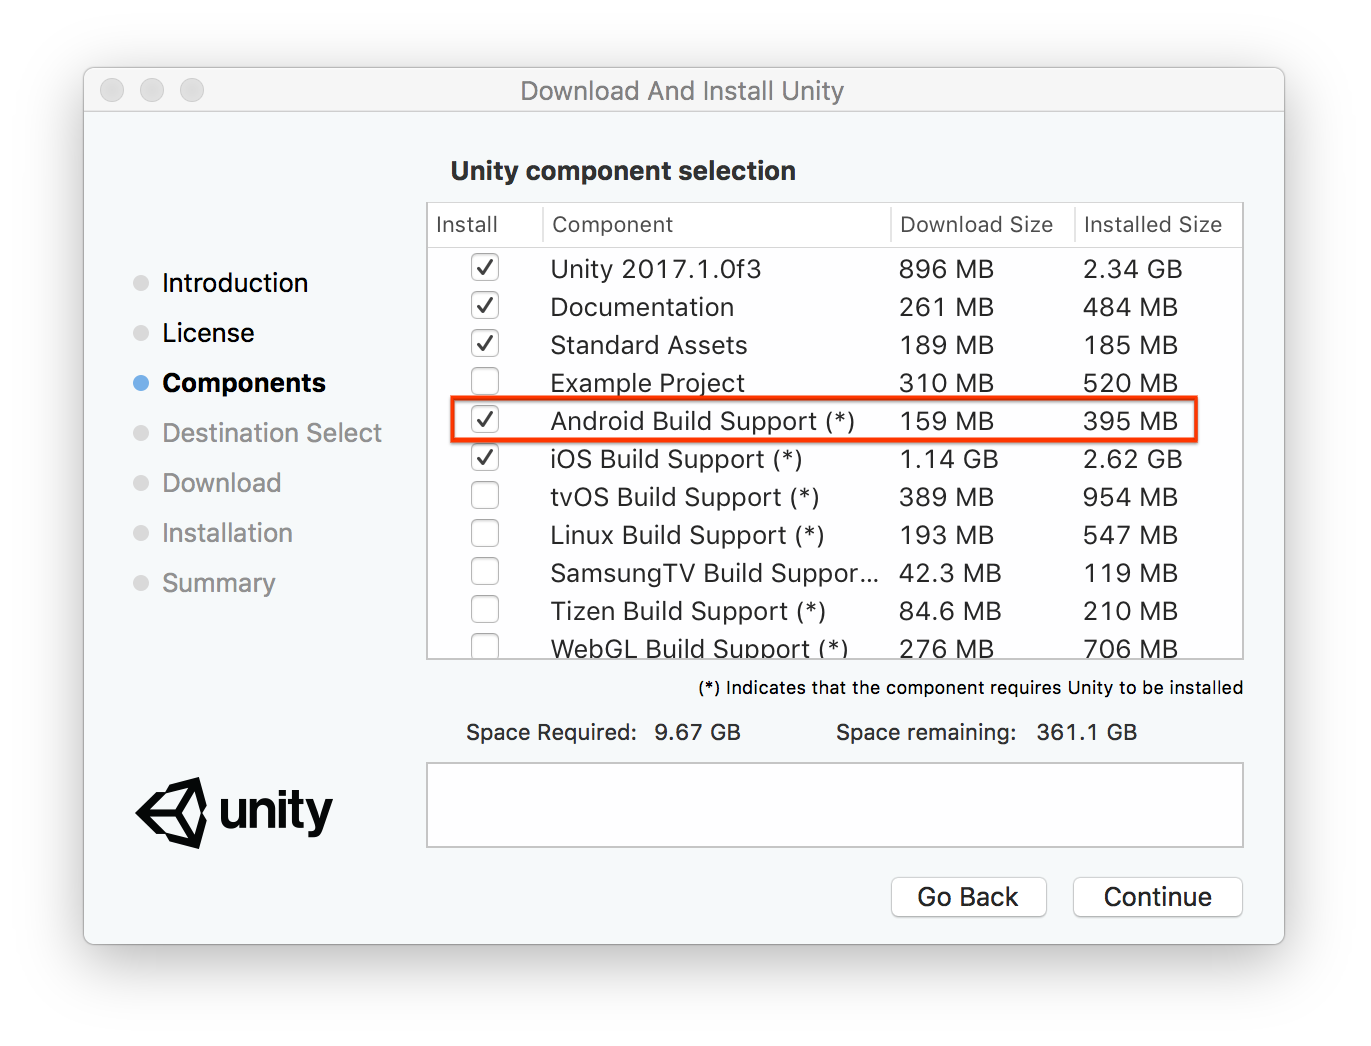Select the Destination Select step

click(271, 432)
